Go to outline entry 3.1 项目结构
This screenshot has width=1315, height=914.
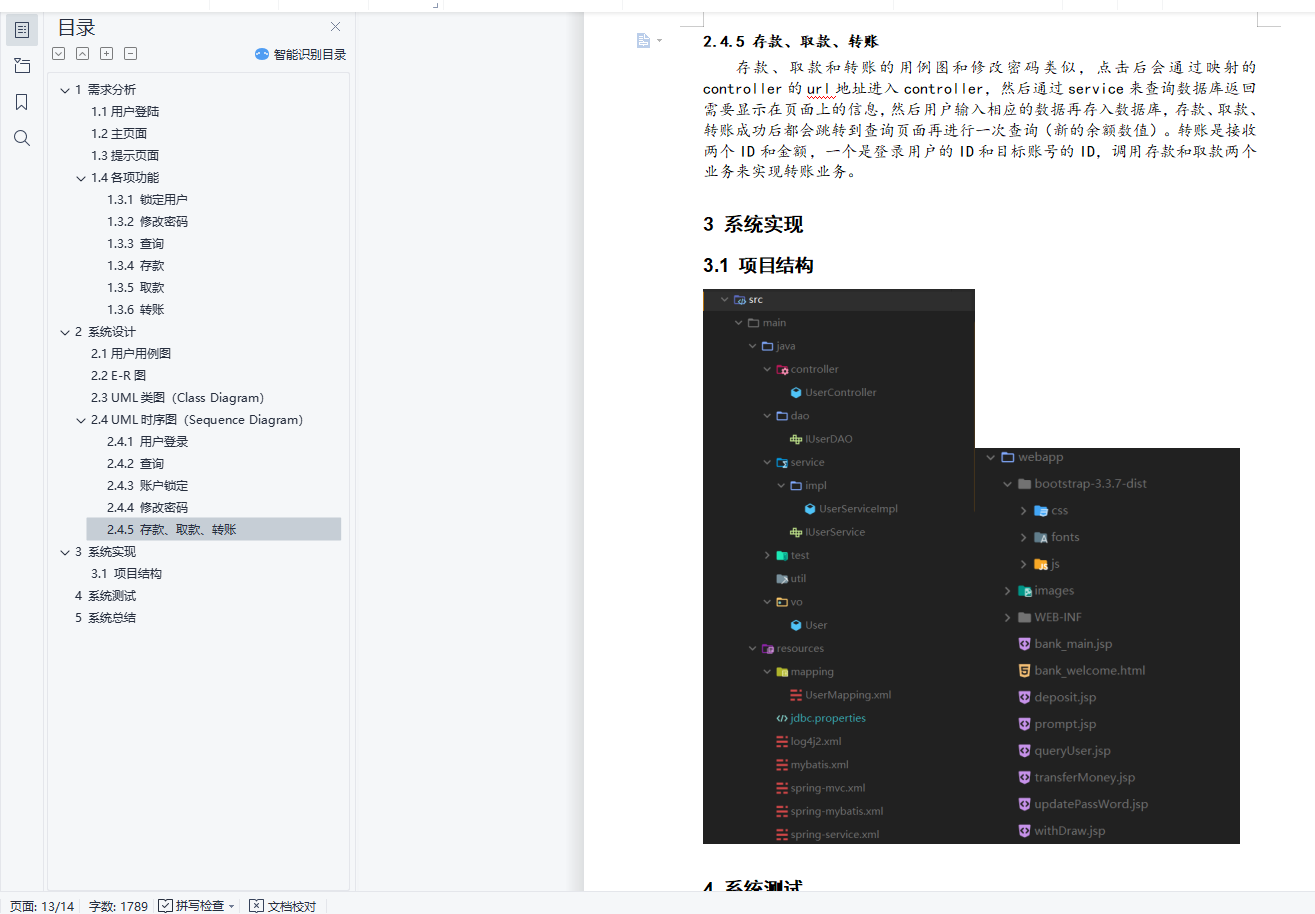point(126,573)
